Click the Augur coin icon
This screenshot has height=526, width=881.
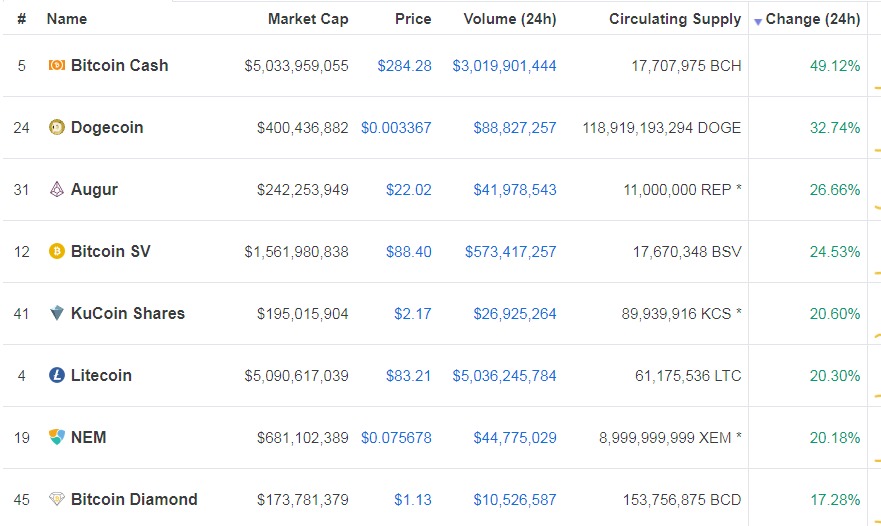(57, 190)
